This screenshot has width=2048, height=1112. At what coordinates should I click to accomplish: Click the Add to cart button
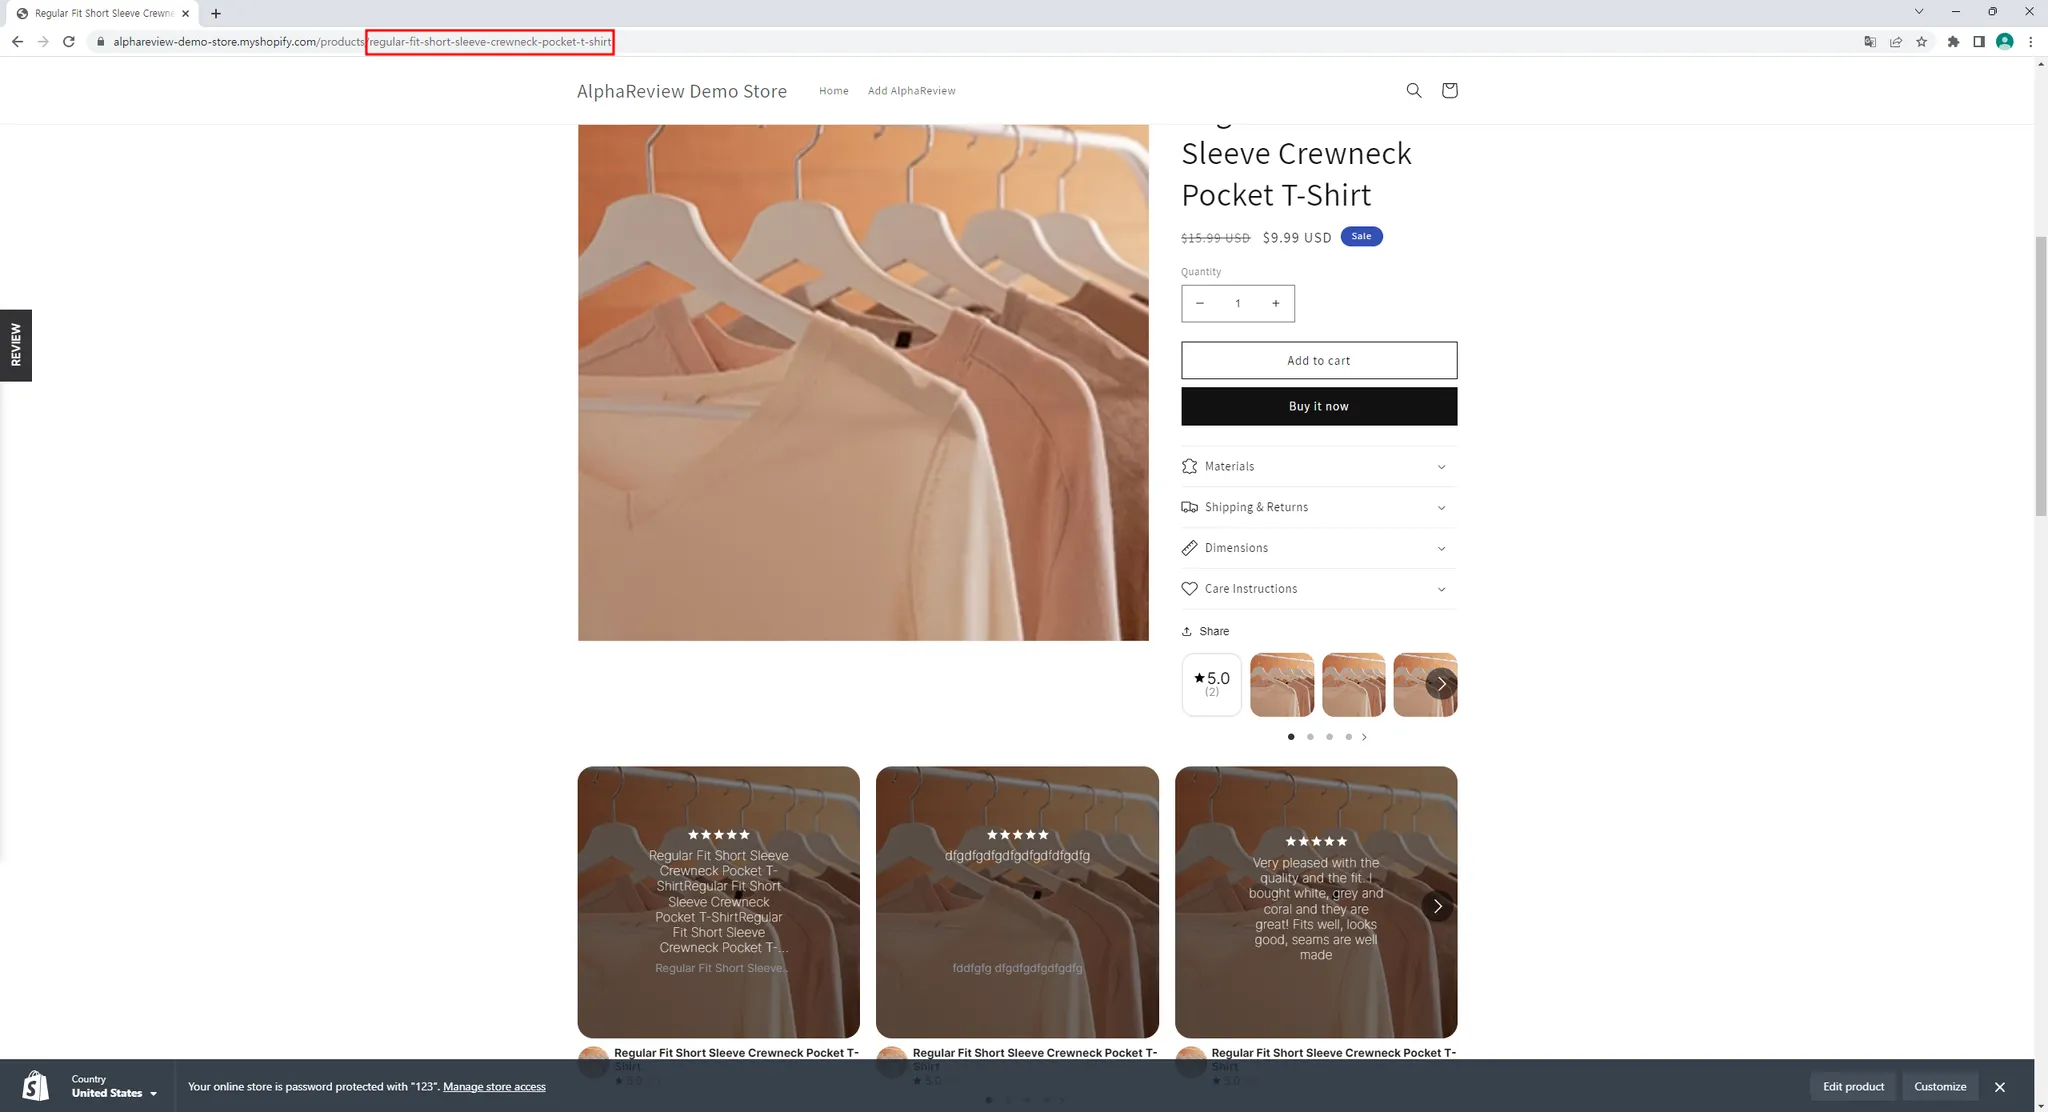pos(1318,361)
